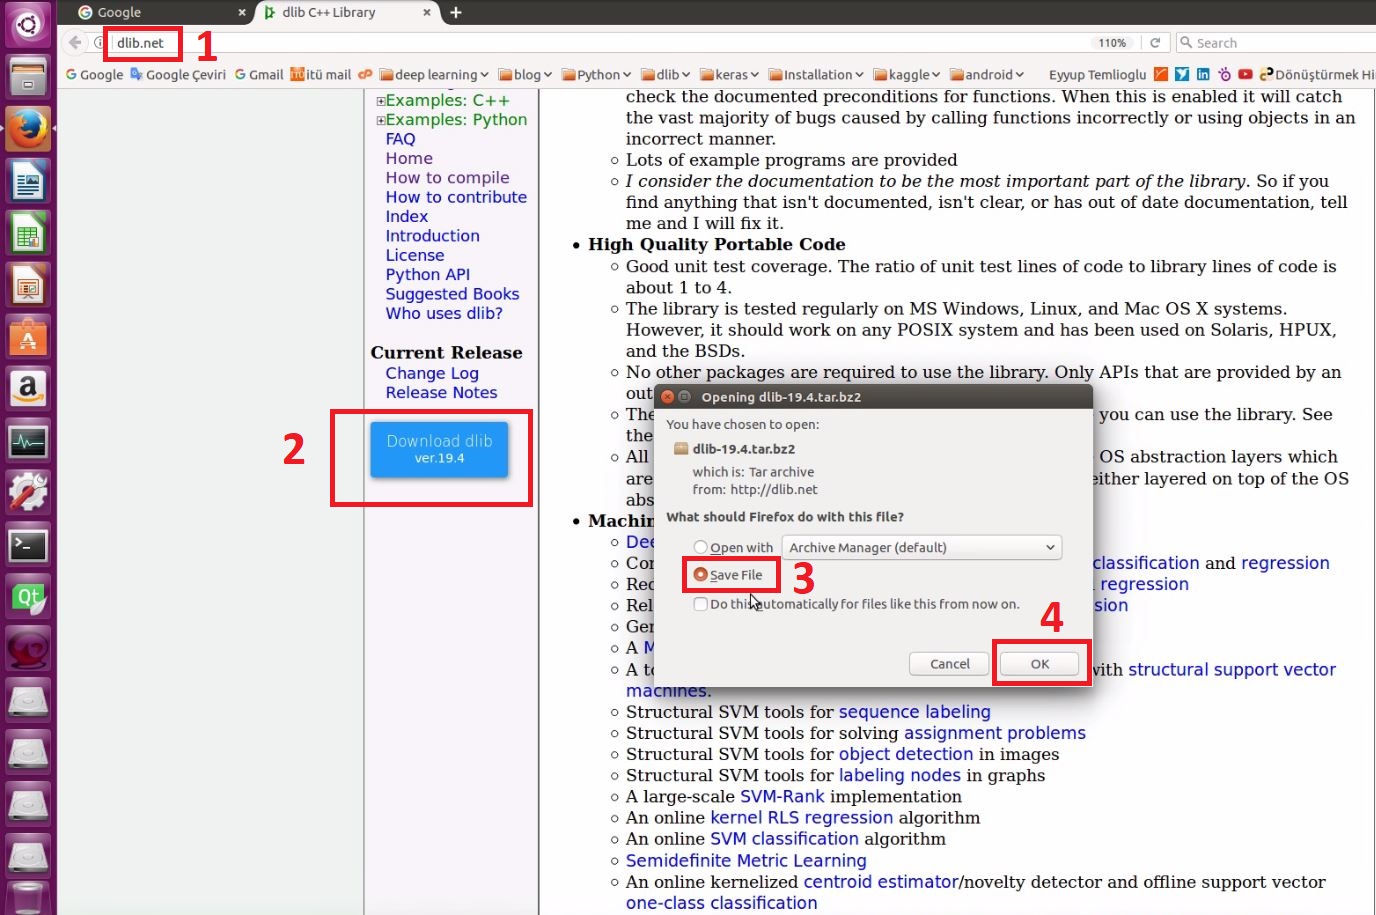Open the YouTube bookmark icon

1245,74
